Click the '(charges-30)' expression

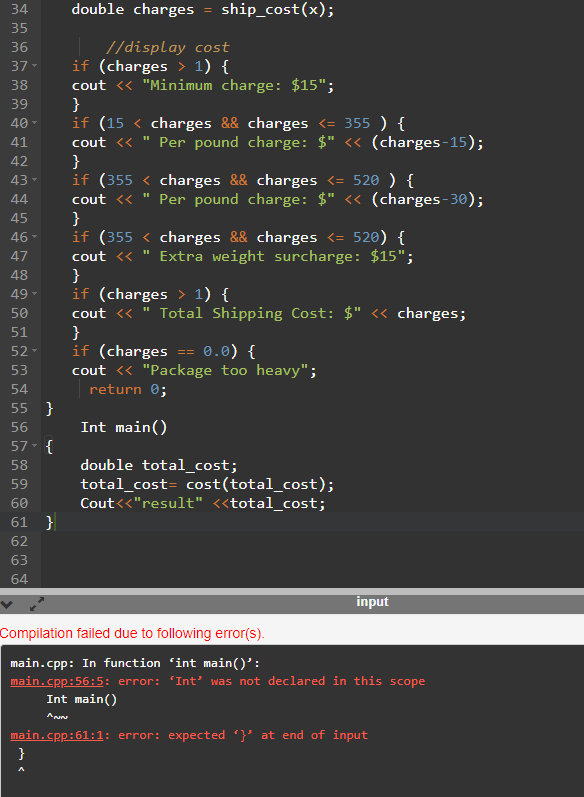424,199
